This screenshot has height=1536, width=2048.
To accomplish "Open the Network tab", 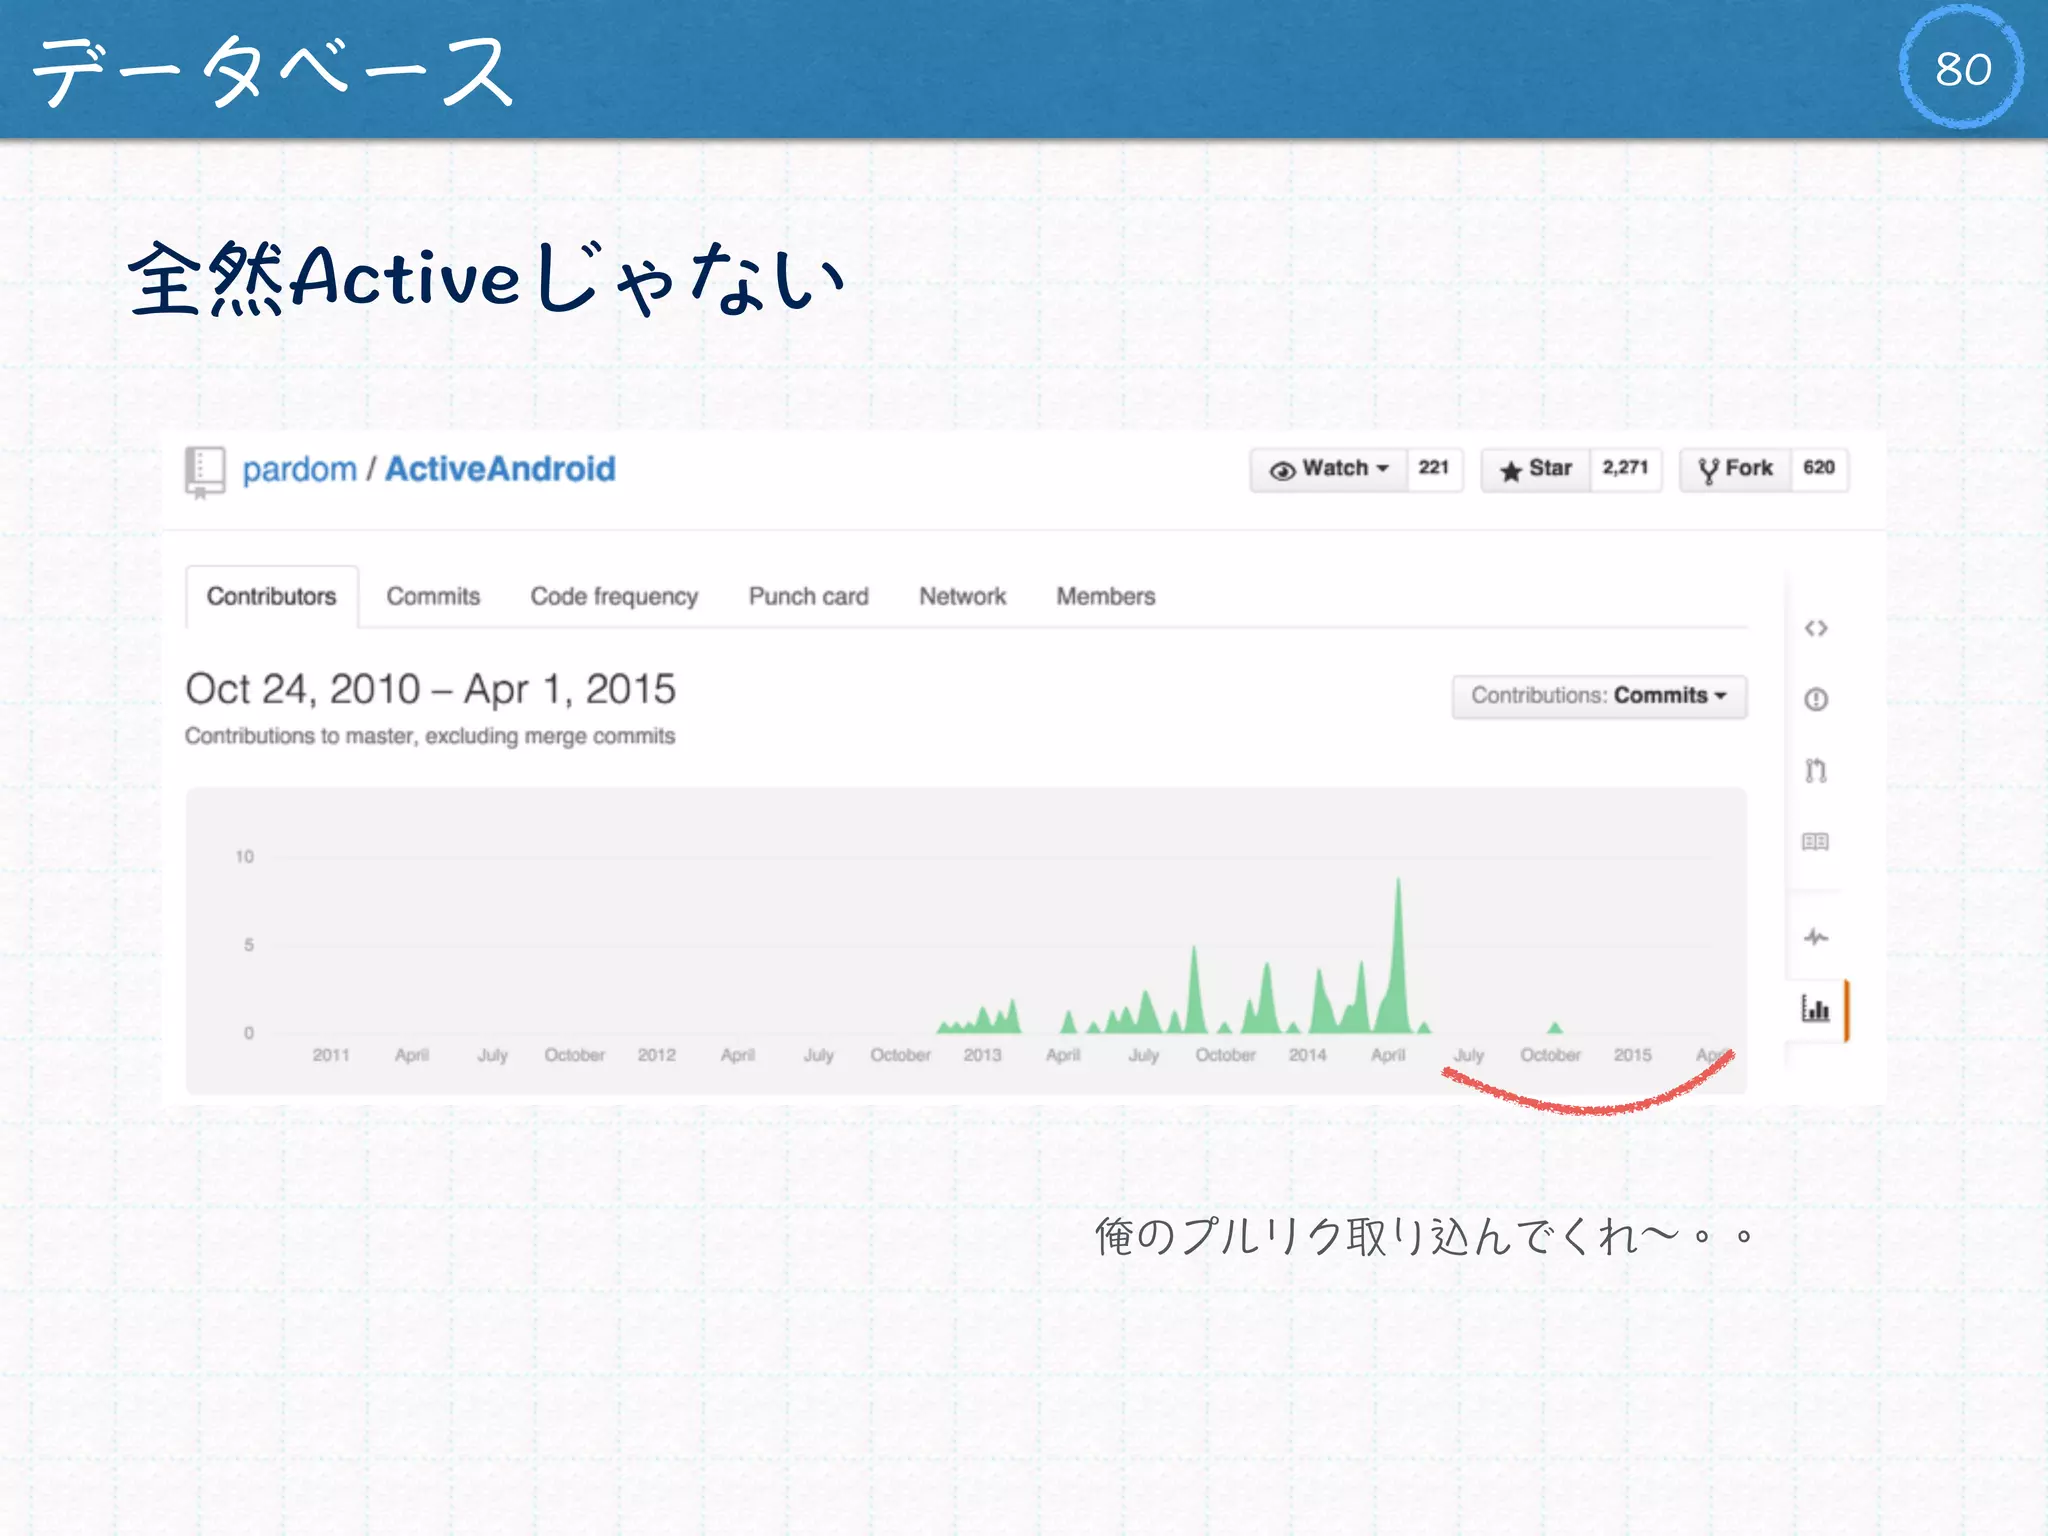I will pyautogui.click(x=962, y=597).
